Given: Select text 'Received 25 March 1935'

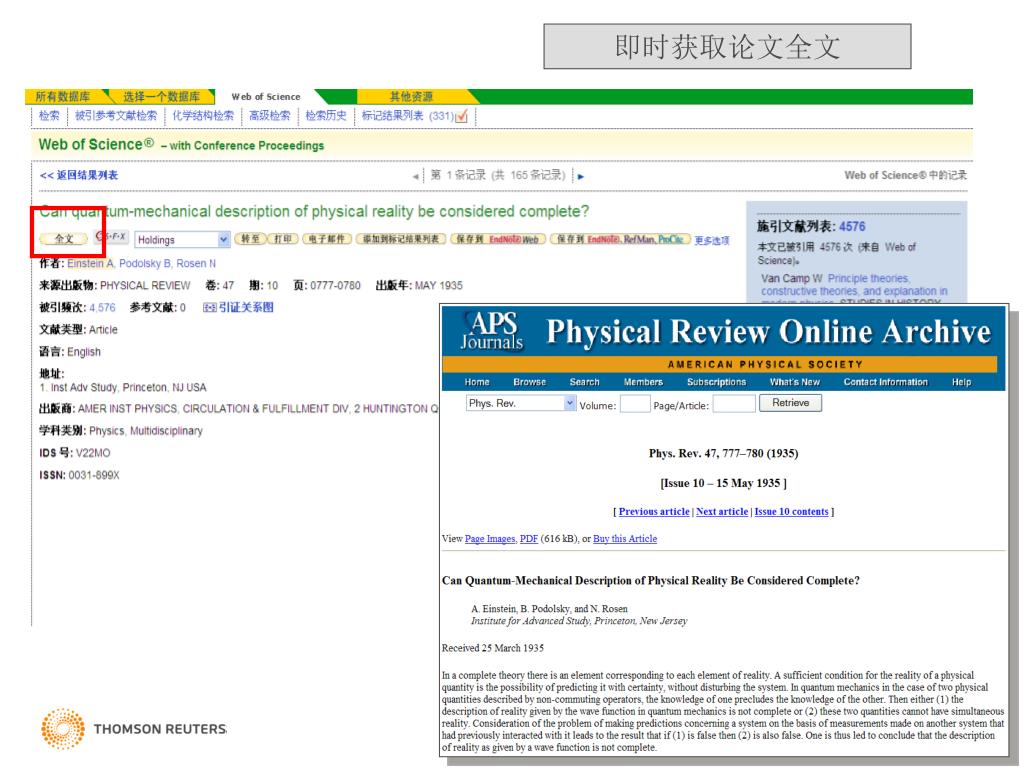Looking at the screenshot, I should 492,648.
